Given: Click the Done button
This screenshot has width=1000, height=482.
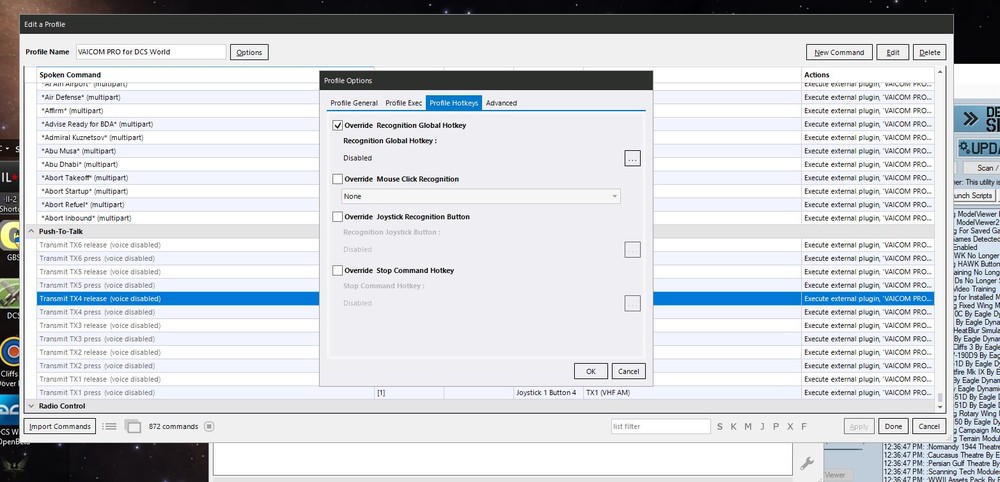Looking at the screenshot, I should (x=893, y=427).
